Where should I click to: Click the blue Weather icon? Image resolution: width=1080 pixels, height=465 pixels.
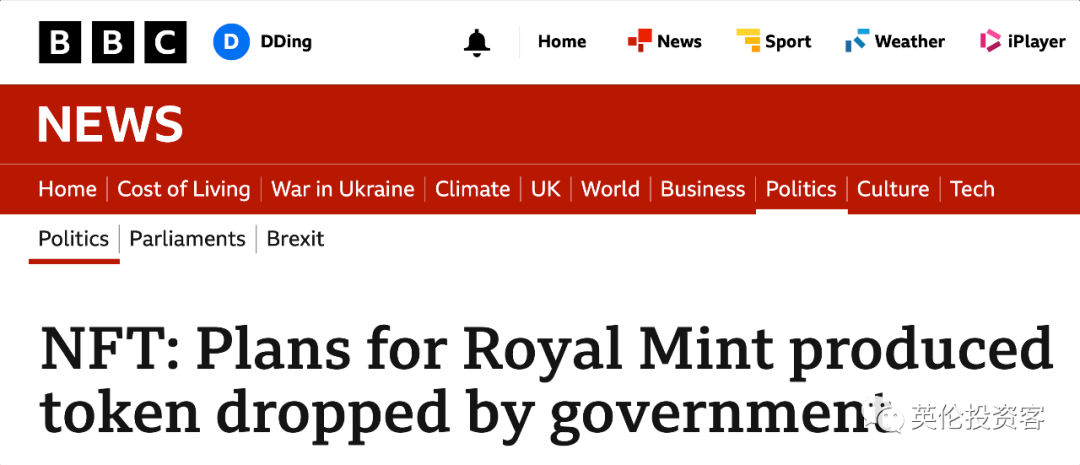pyautogui.click(x=857, y=41)
